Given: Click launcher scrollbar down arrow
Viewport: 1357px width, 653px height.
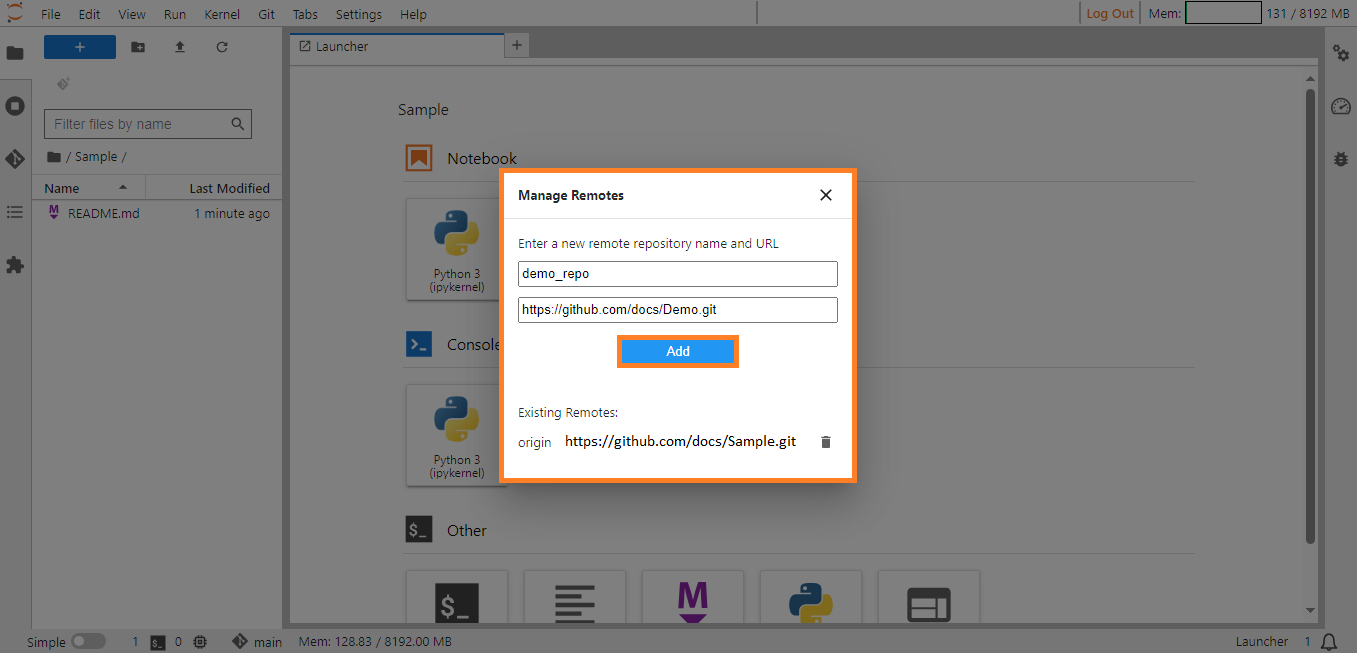Looking at the screenshot, I should point(1310,610).
